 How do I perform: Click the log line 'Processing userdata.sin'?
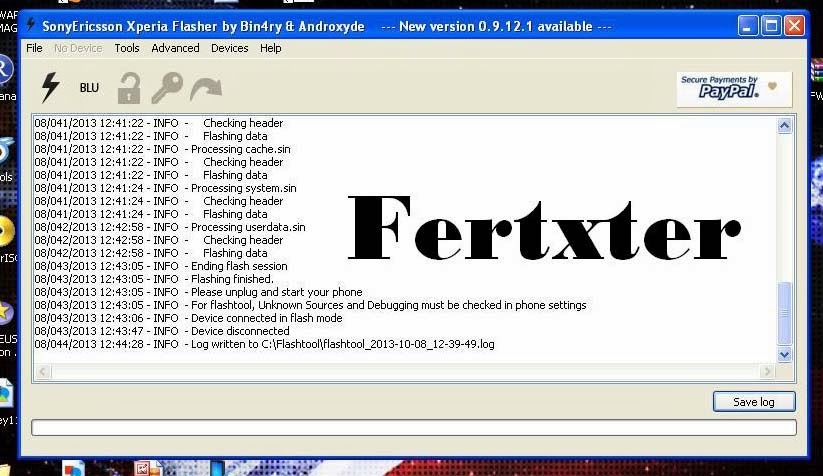point(170,227)
